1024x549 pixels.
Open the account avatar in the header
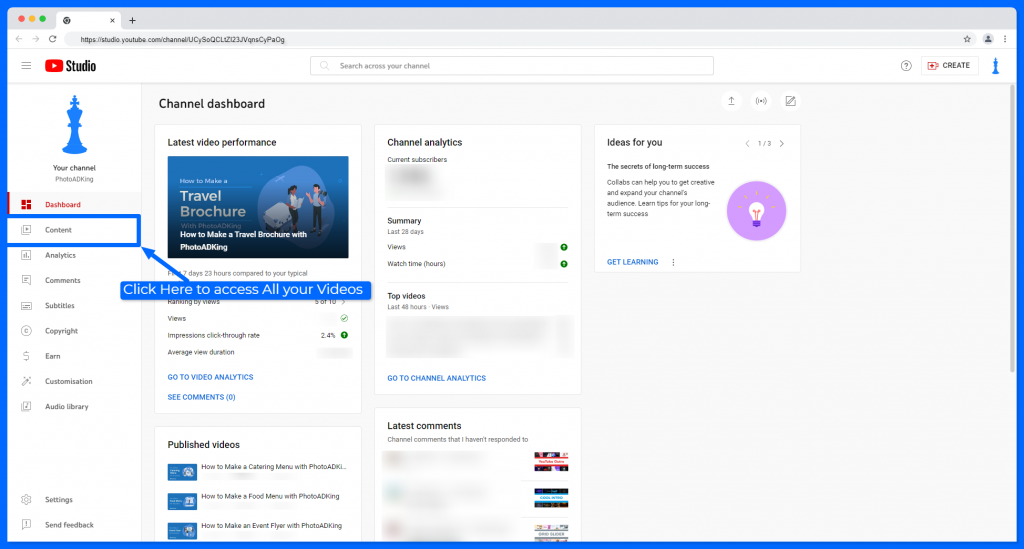coord(996,66)
